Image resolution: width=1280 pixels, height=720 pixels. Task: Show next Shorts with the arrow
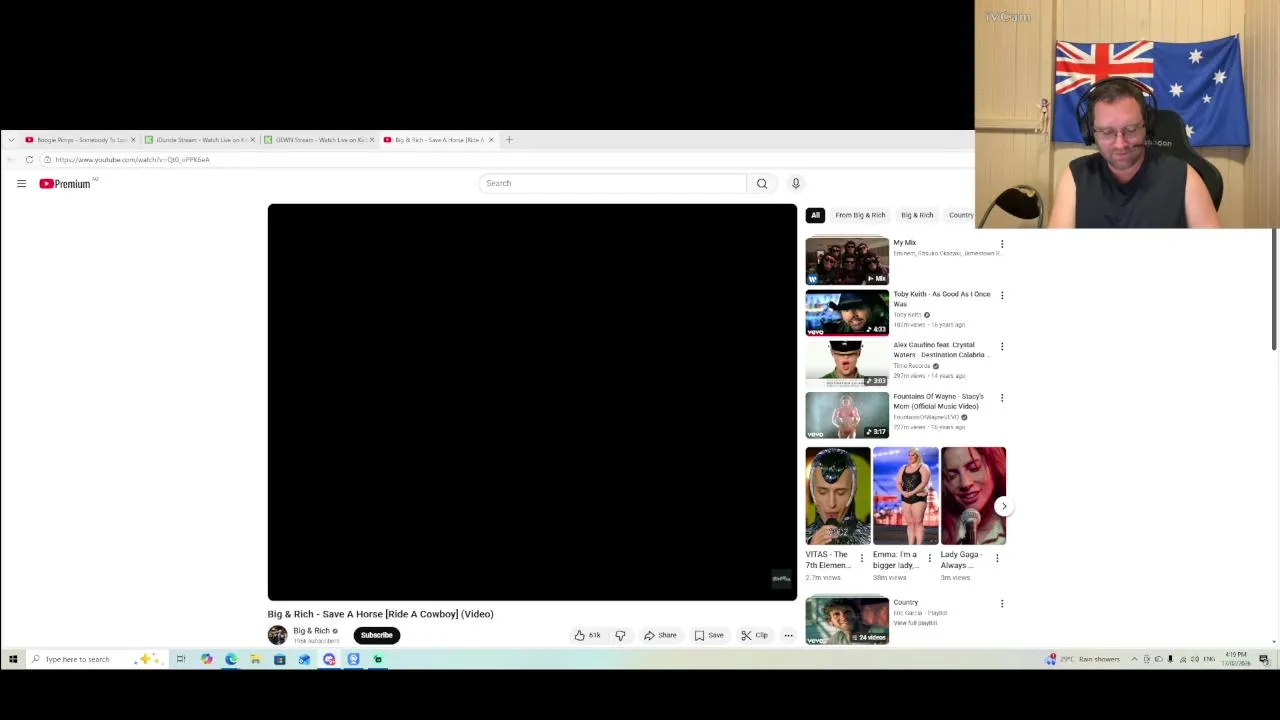pos(1004,506)
